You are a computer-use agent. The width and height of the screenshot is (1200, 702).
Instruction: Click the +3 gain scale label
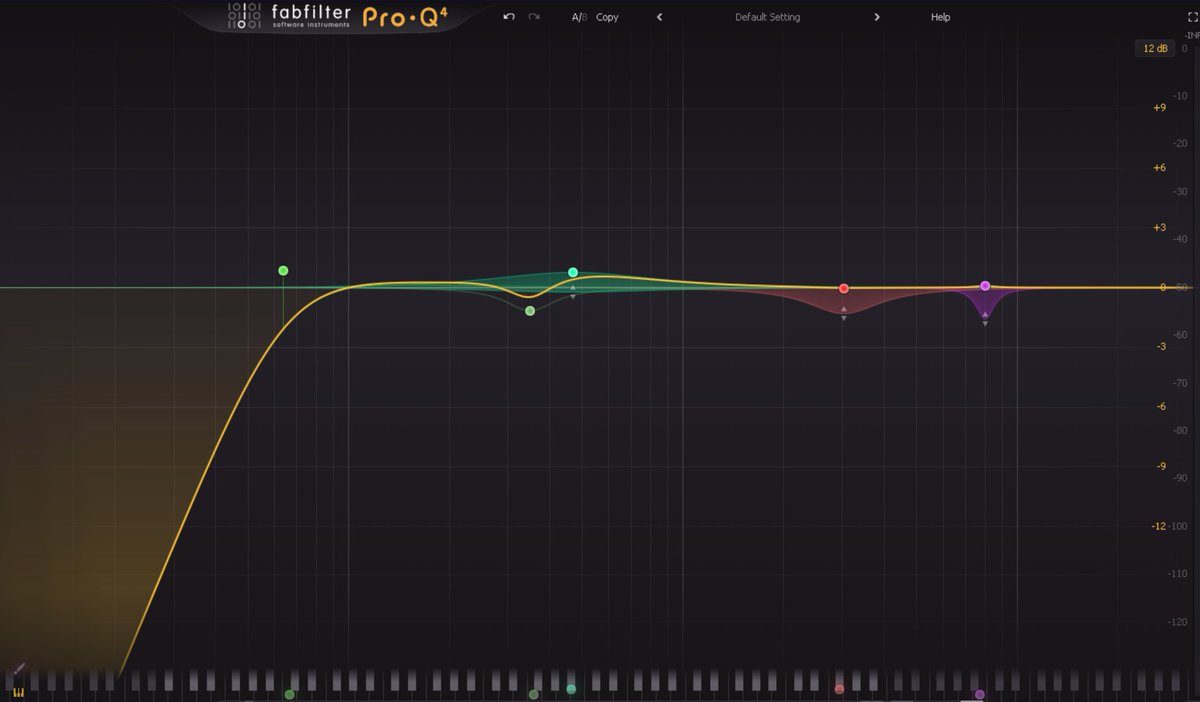coord(1159,227)
